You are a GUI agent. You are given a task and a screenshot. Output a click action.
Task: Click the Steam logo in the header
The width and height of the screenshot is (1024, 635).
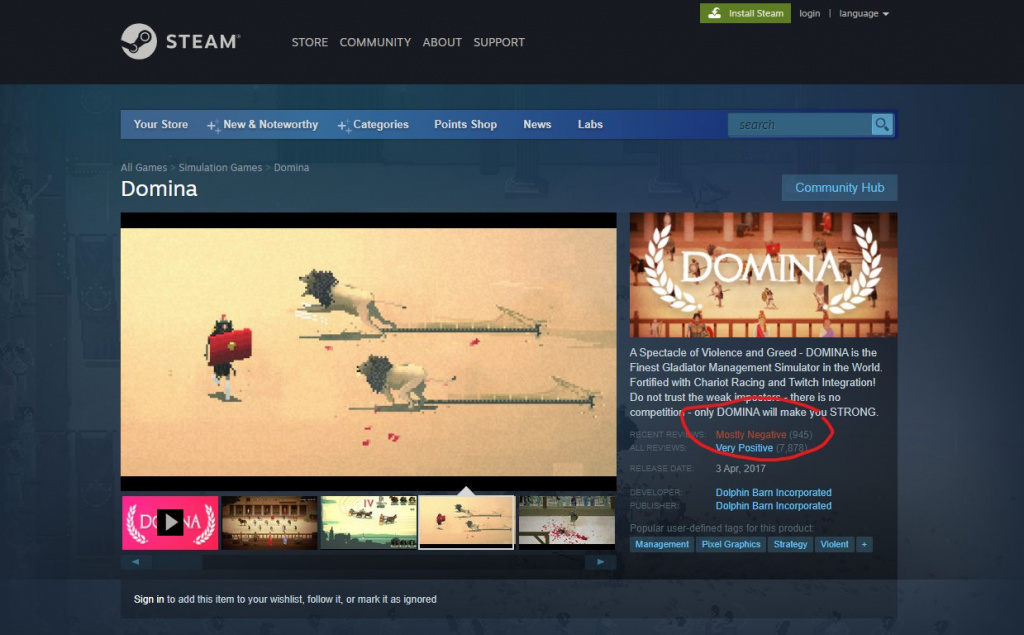click(181, 42)
